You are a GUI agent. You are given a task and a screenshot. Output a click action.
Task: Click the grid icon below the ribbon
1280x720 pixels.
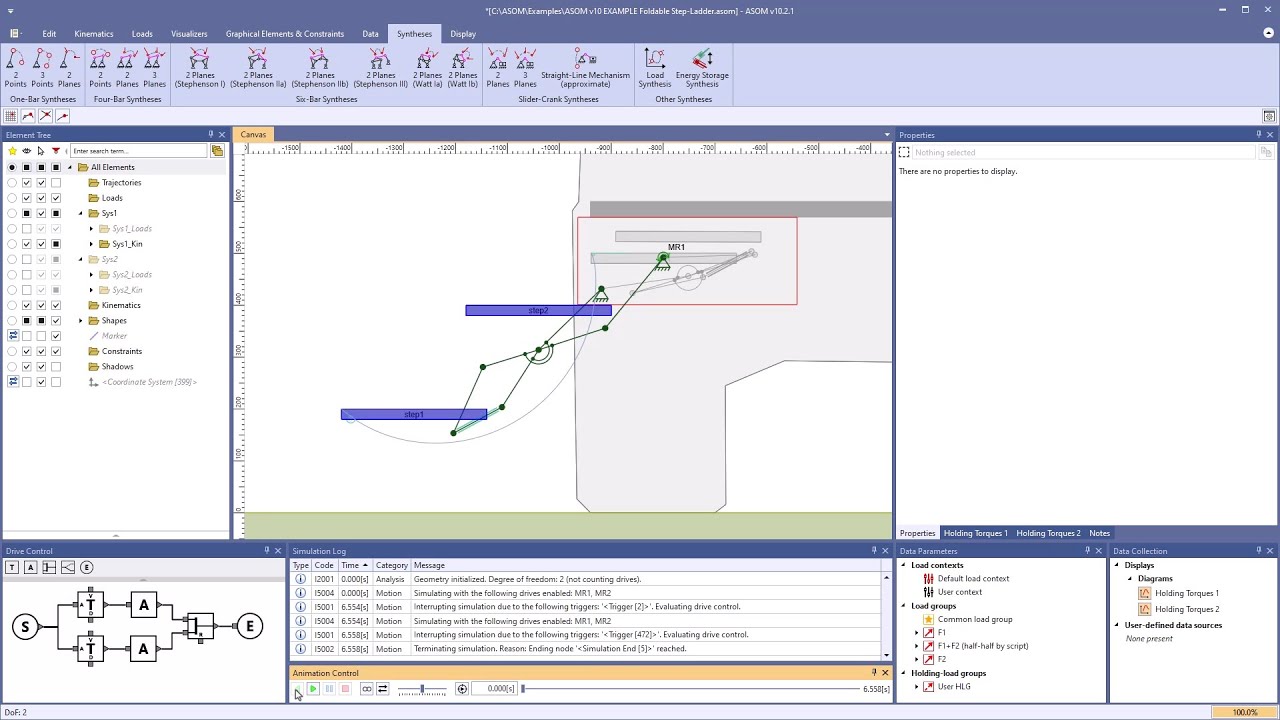click(11, 116)
